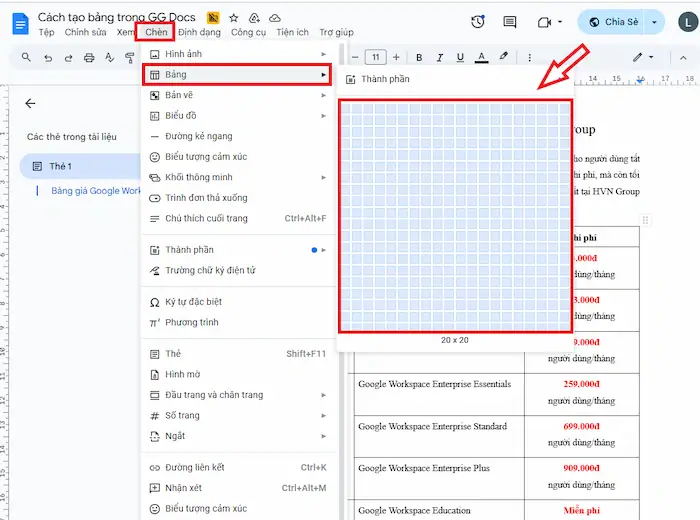Click the back arrow in outline panel
The width and height of the screenshot is (700, 520).
point(30,103)
